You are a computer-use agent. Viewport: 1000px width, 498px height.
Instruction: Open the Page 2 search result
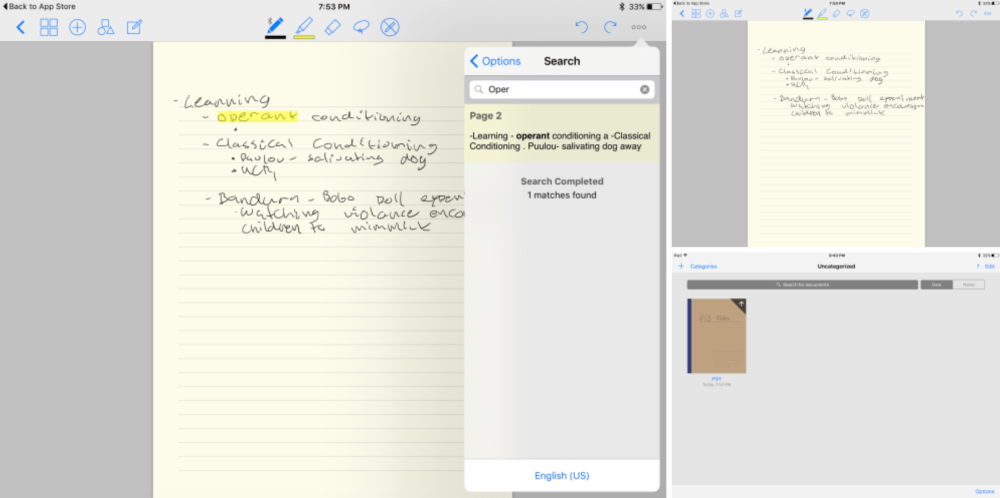561,135
